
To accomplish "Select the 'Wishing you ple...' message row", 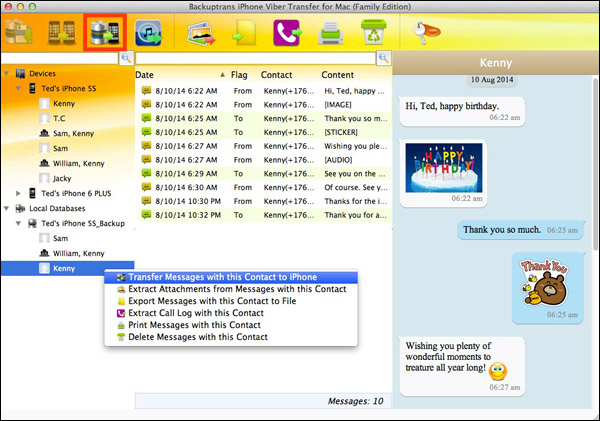I will [264, 146].
